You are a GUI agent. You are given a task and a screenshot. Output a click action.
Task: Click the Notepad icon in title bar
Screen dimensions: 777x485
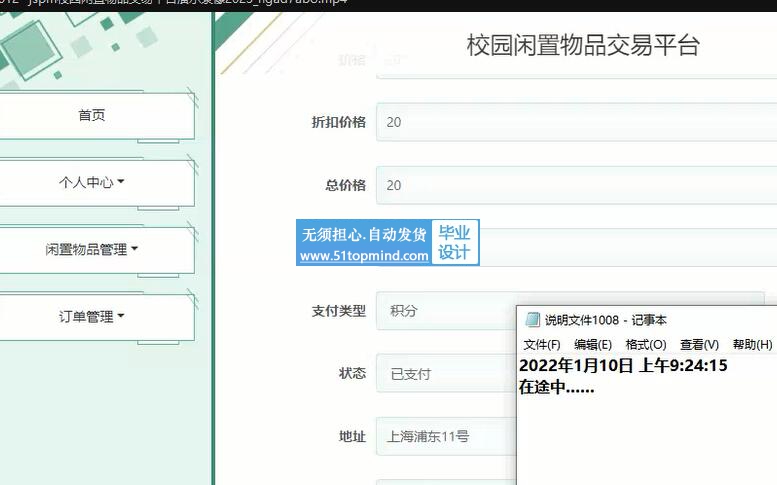tap(532, 320)
